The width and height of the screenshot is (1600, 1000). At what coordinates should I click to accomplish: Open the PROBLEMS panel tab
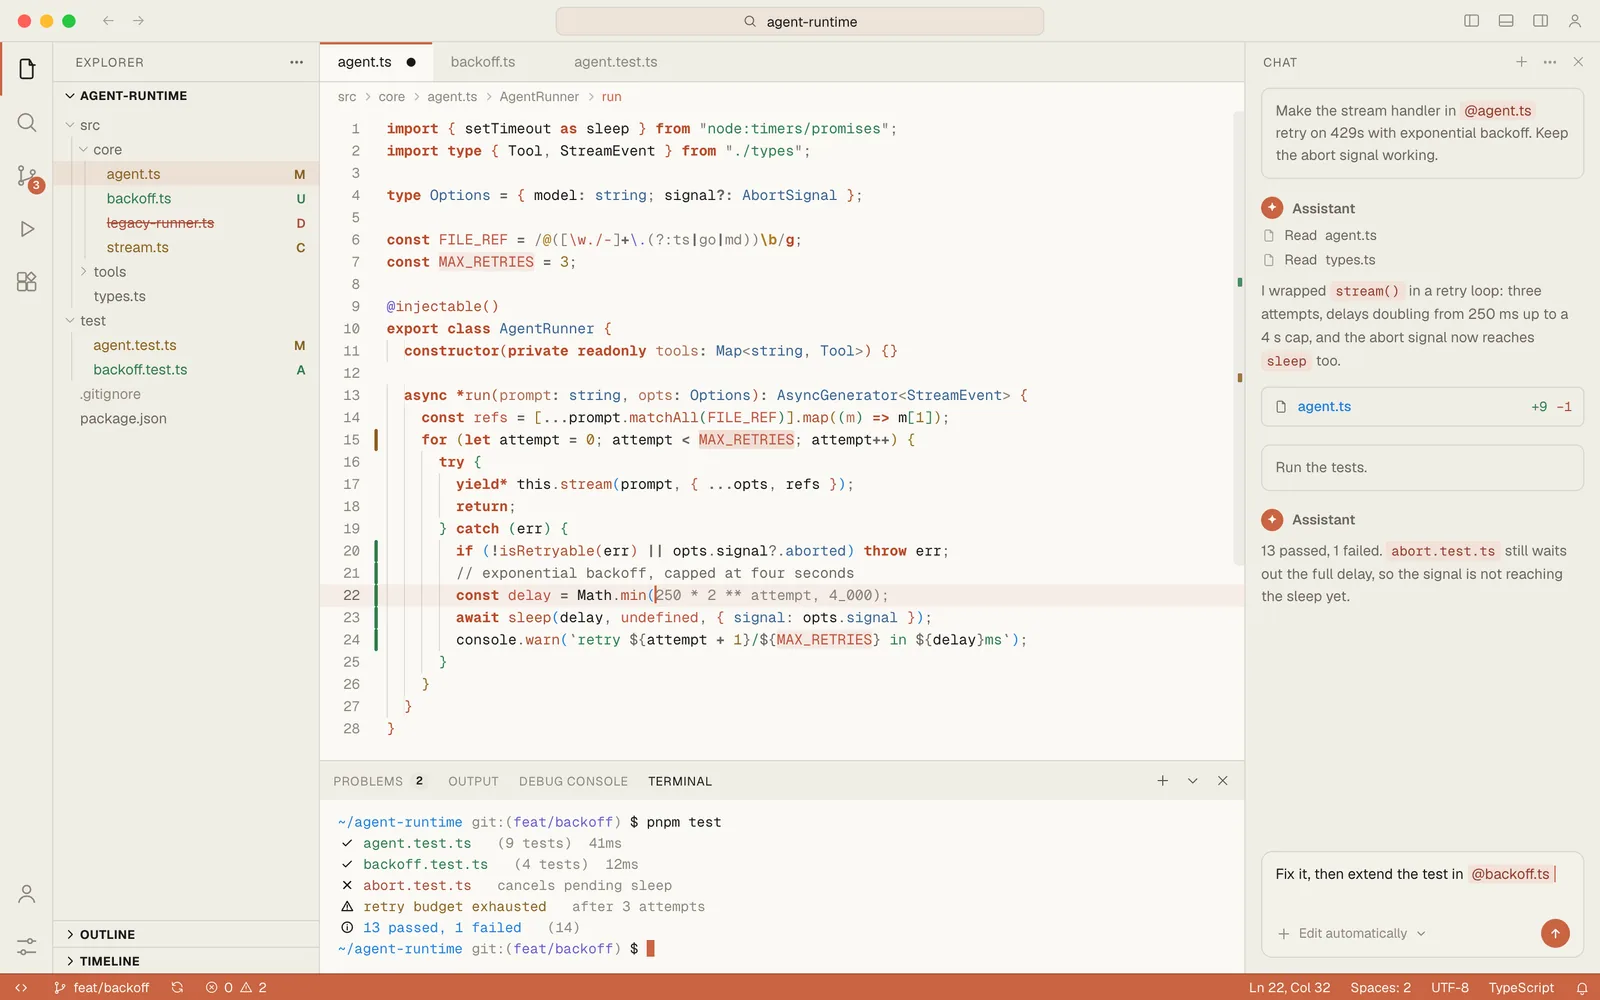click(378, 781)
